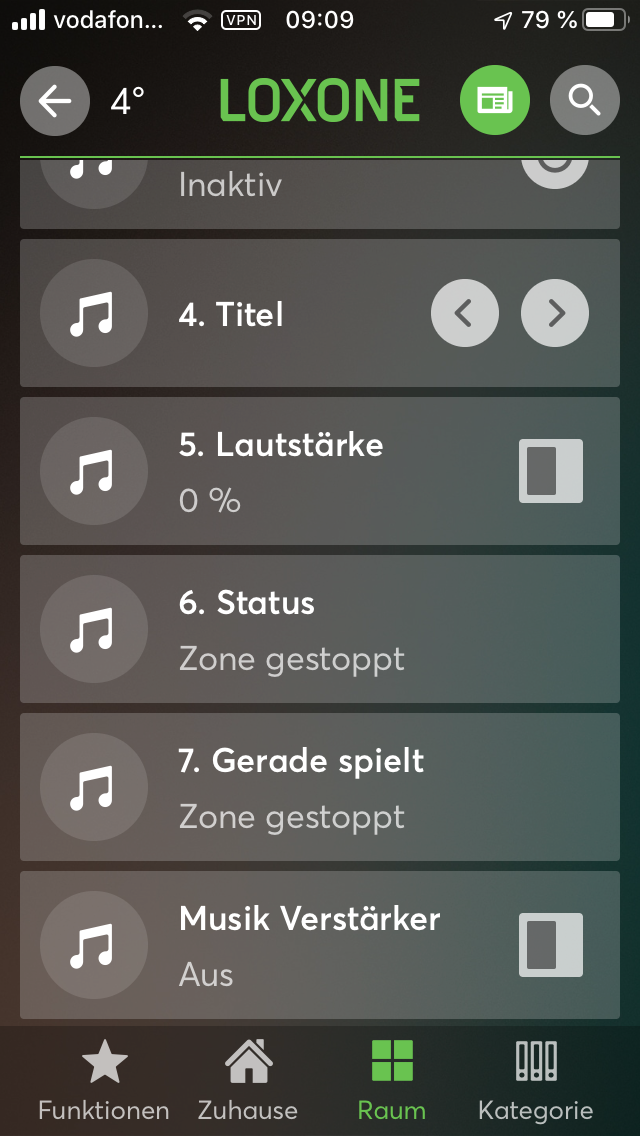The height and width of the screenshot is (1136, 640).
Task: Tap the 4° temperature indicator
Action: click(x=128, y=101)
